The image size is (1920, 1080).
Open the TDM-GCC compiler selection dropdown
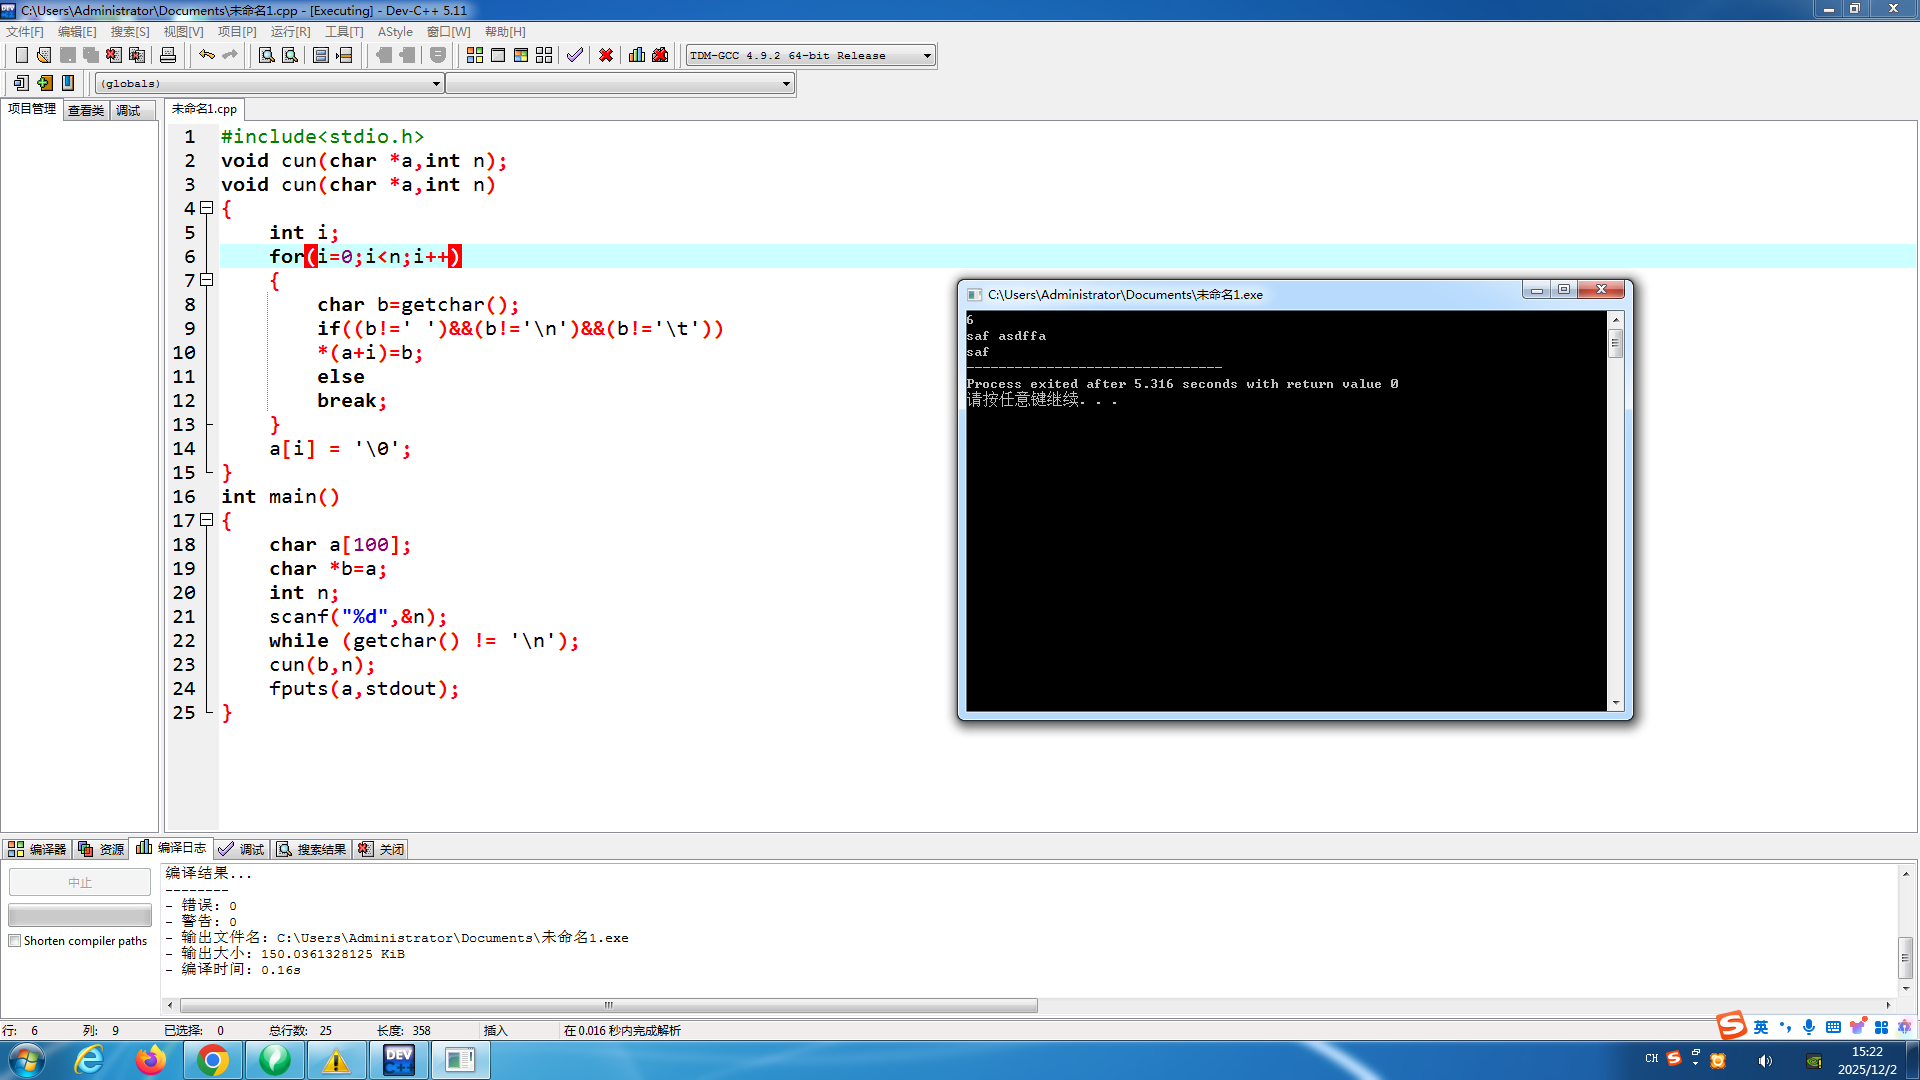pyautogui.click(x=927, y=56)
